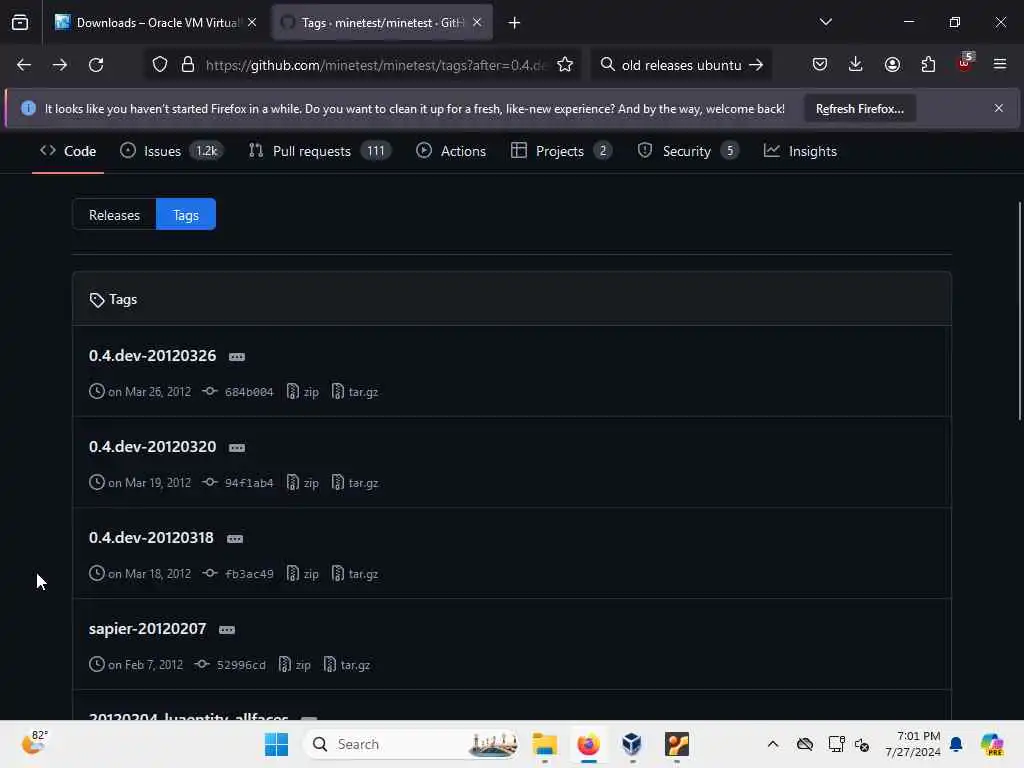Open the Extensions puzzle icon
This screenshot has width=1024, height=768.
tap(928, 64)
